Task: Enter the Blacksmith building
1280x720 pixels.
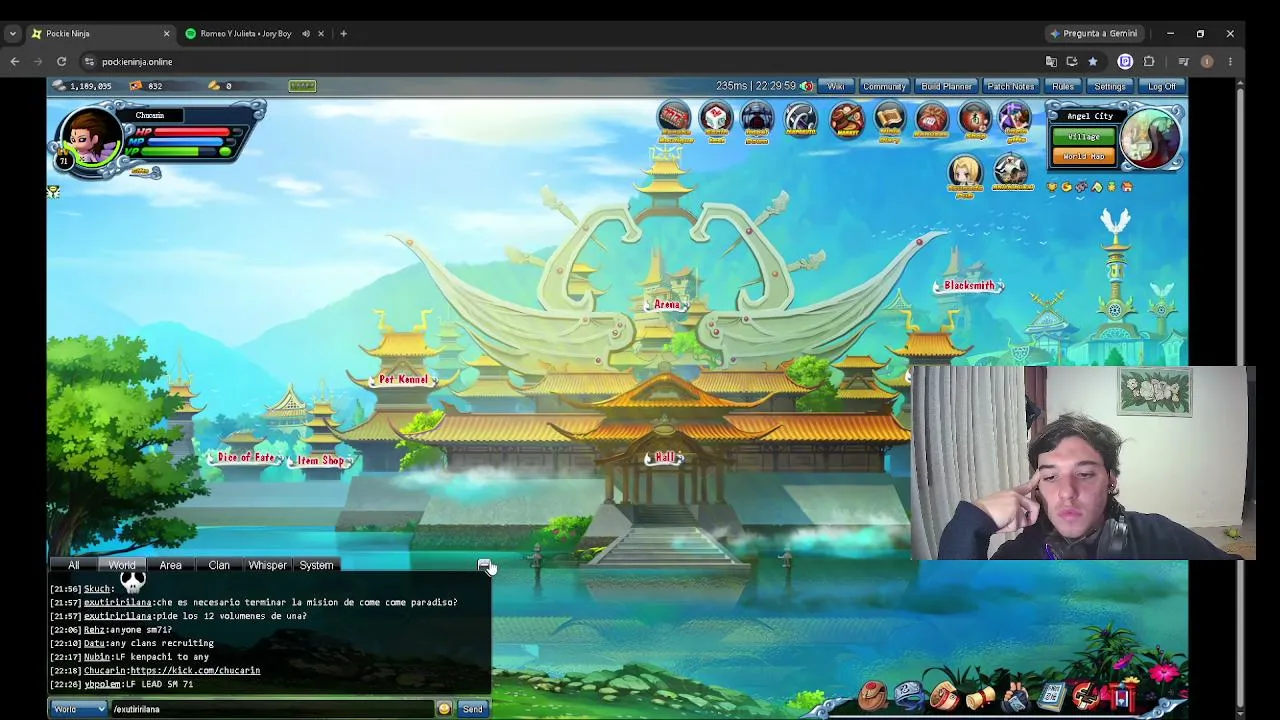Action: pyautogui.click(x=970, y=286)
